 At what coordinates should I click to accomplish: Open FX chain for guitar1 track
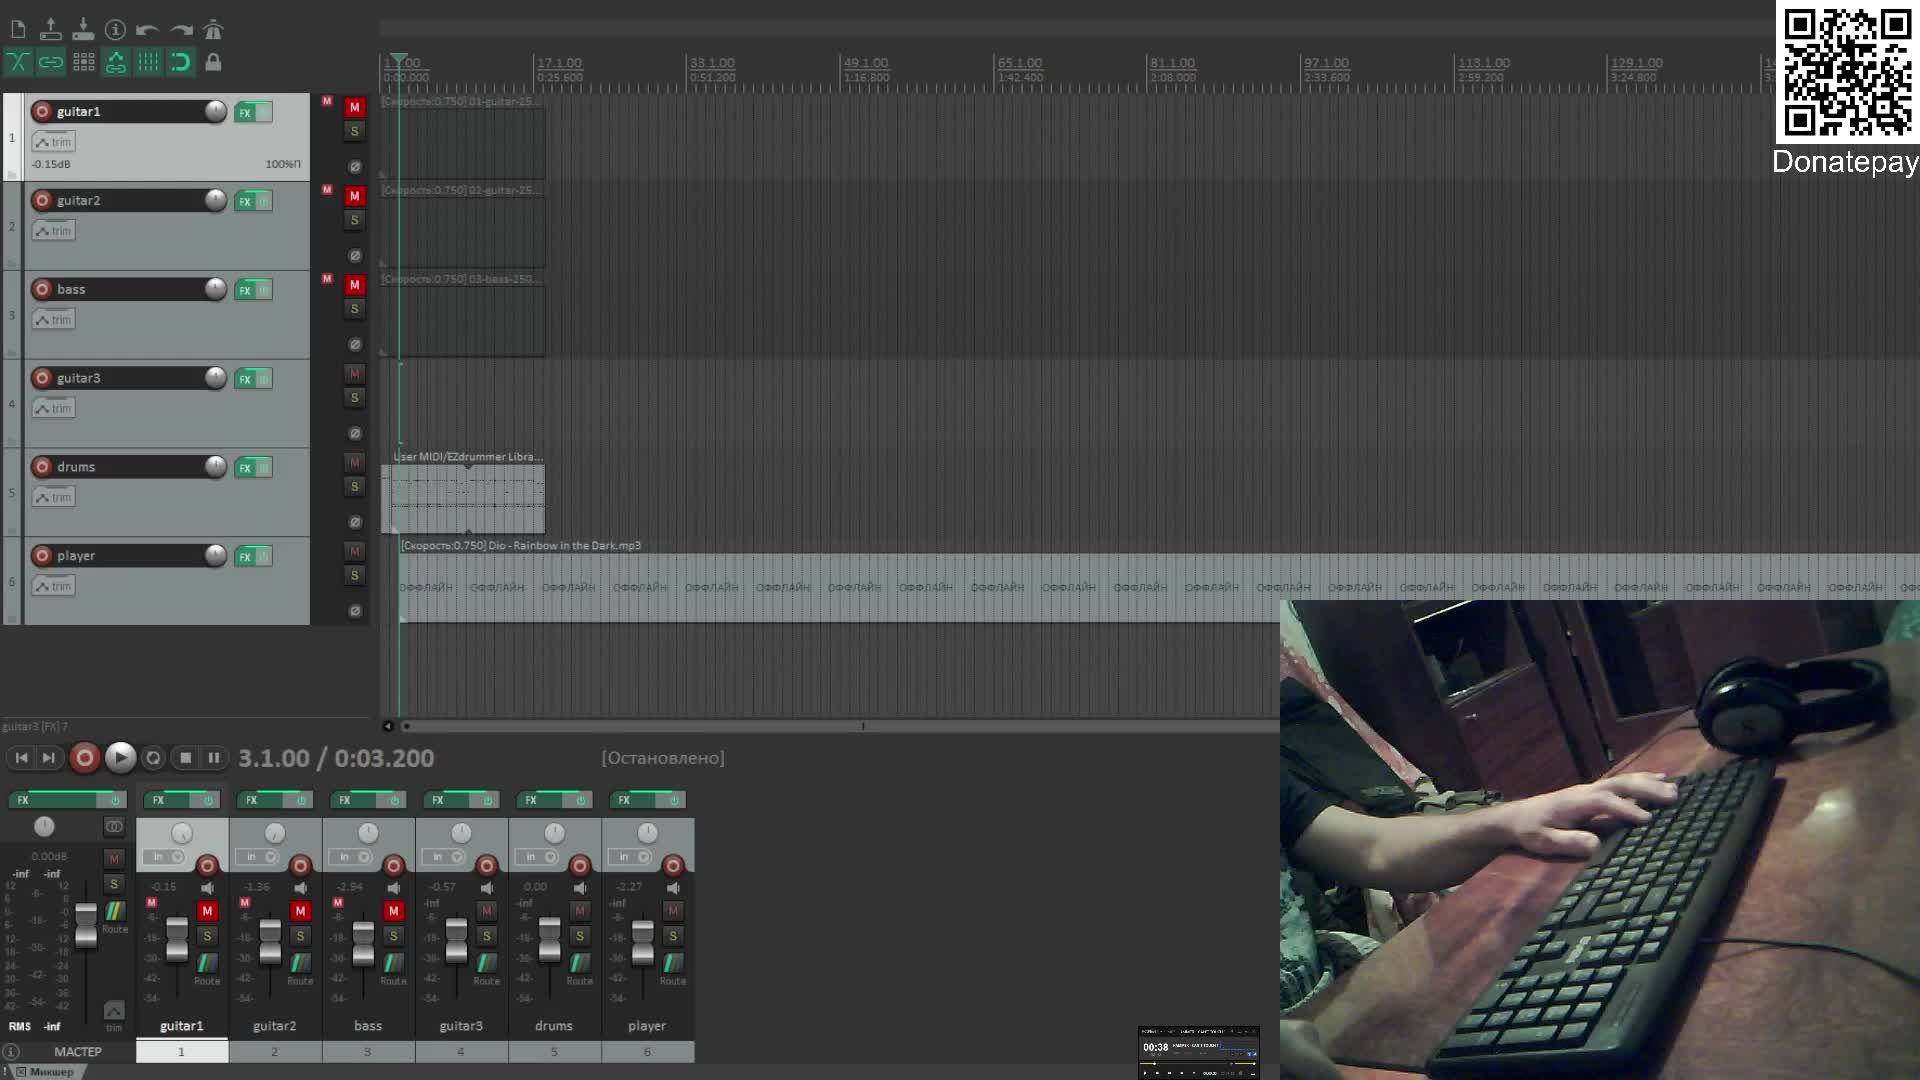click(245, 113)
